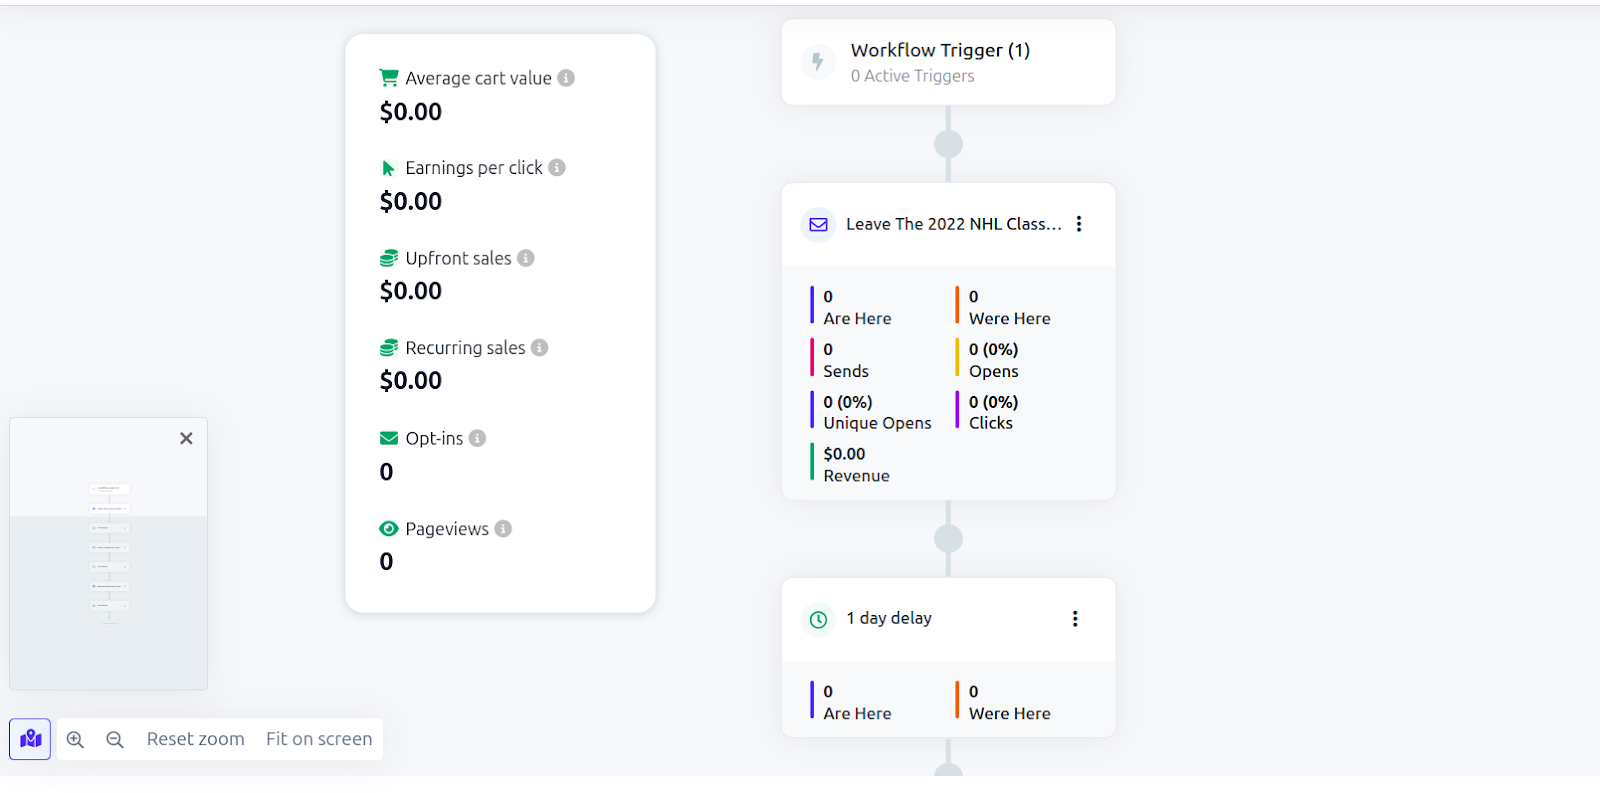This screenshot has width=1600, height=793.
Task: Click the connector node below Workflow Trigger
Action: click(948, 144)
